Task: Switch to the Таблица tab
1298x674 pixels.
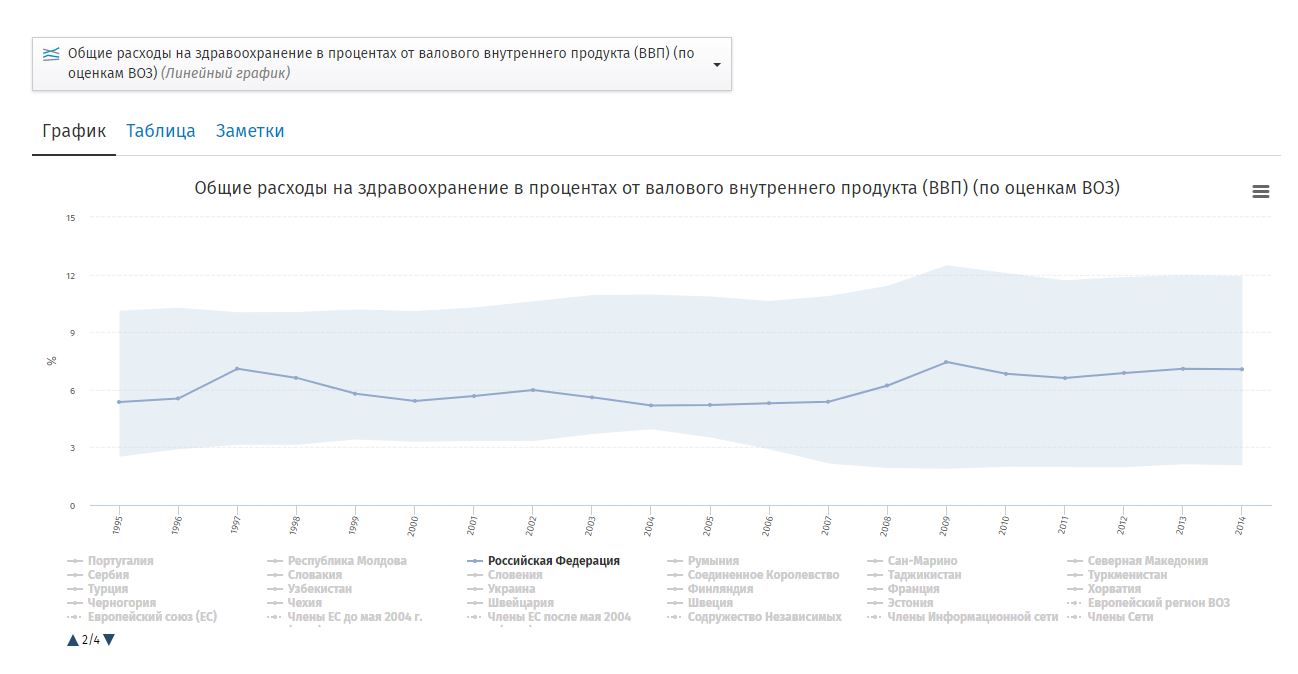Action: (x=160, y=131)
